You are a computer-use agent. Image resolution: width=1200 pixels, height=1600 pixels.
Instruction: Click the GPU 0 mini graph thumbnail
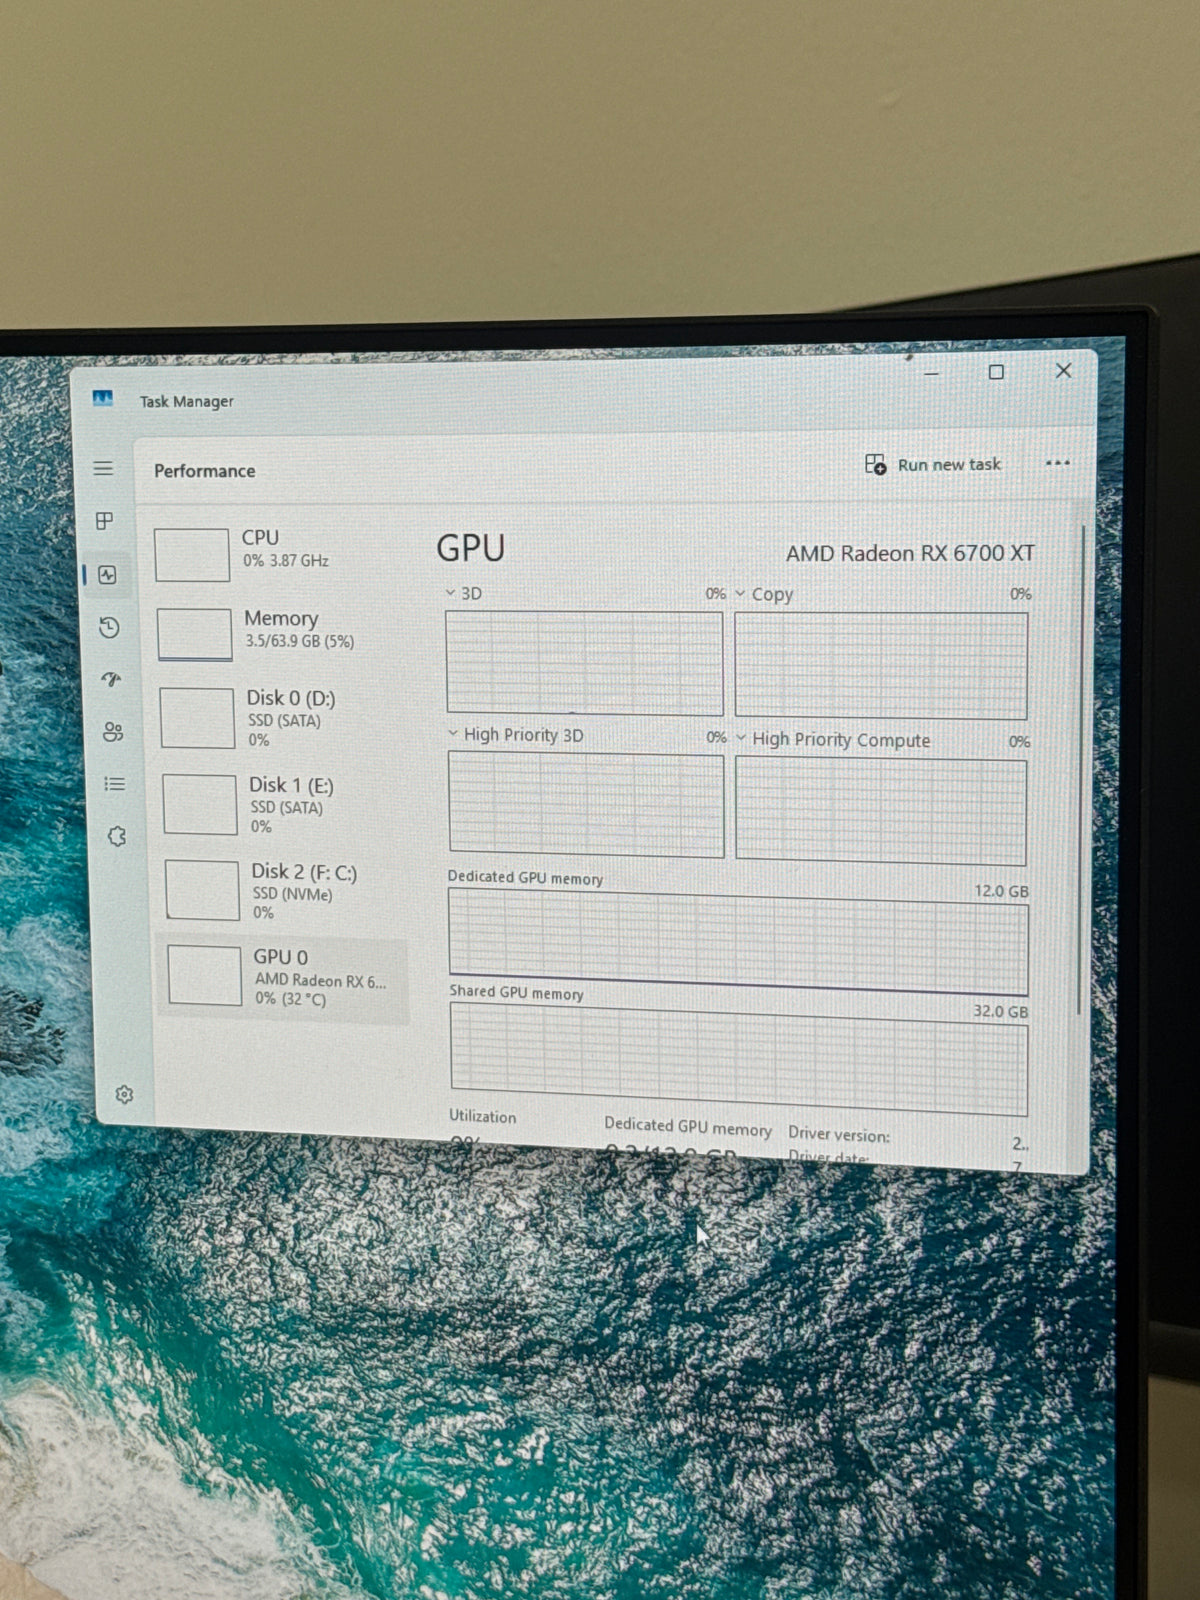click(x=205, y=975)
